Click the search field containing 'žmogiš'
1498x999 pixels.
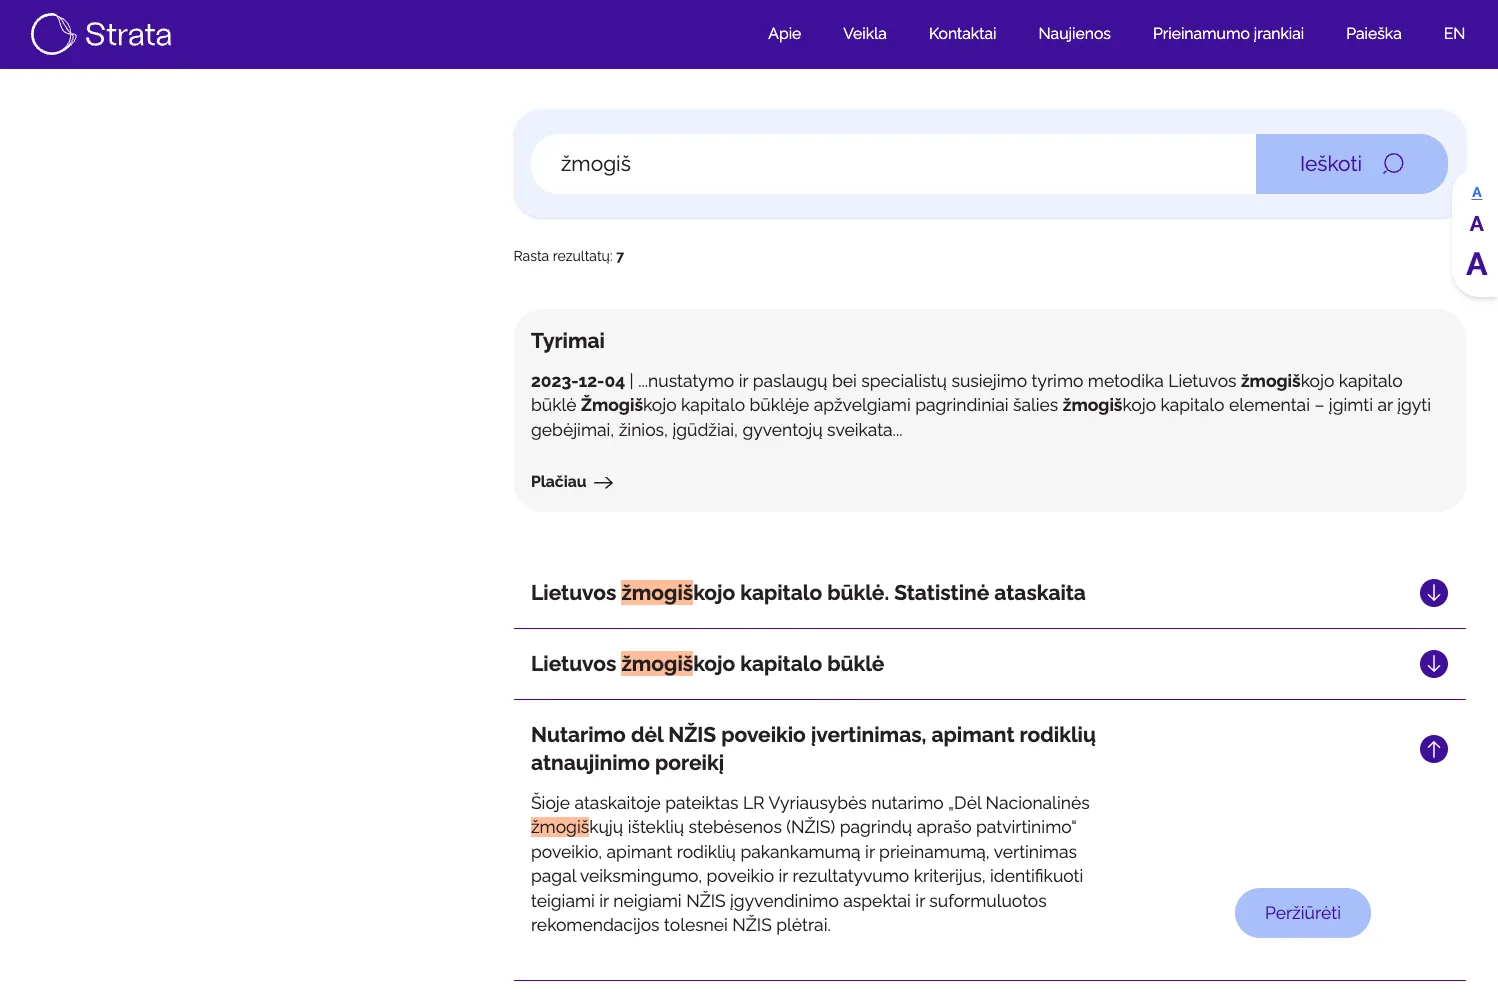click(892, 164)
